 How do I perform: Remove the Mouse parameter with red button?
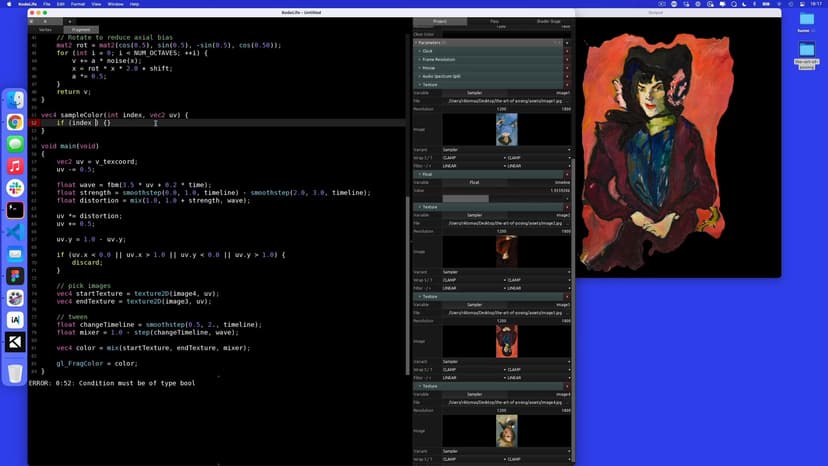(x=568, y=68)
